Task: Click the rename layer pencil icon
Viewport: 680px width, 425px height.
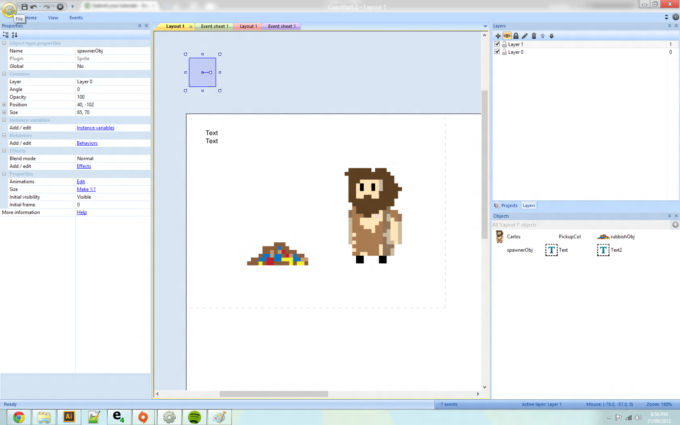Action: click(524, 36)
